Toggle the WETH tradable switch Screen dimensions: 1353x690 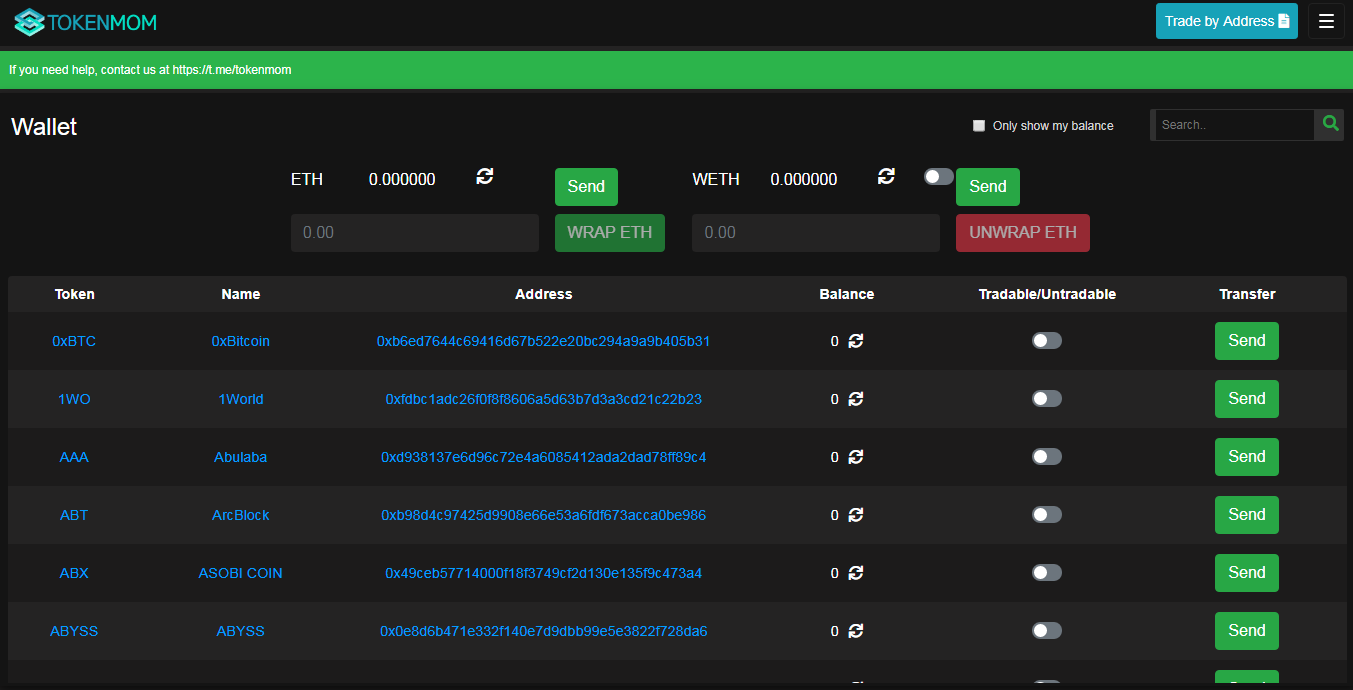[x=938, y=177]
